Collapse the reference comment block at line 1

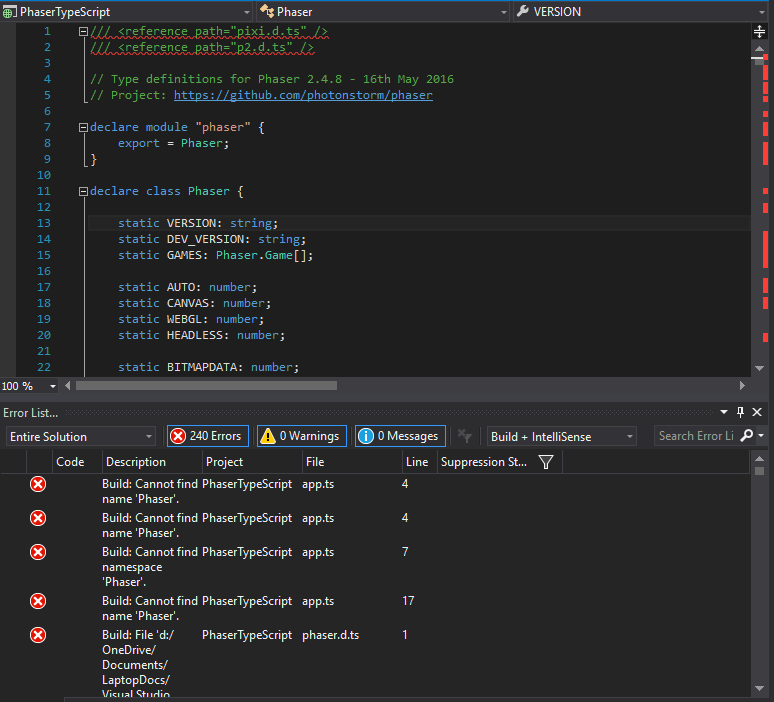click(83, 32)
